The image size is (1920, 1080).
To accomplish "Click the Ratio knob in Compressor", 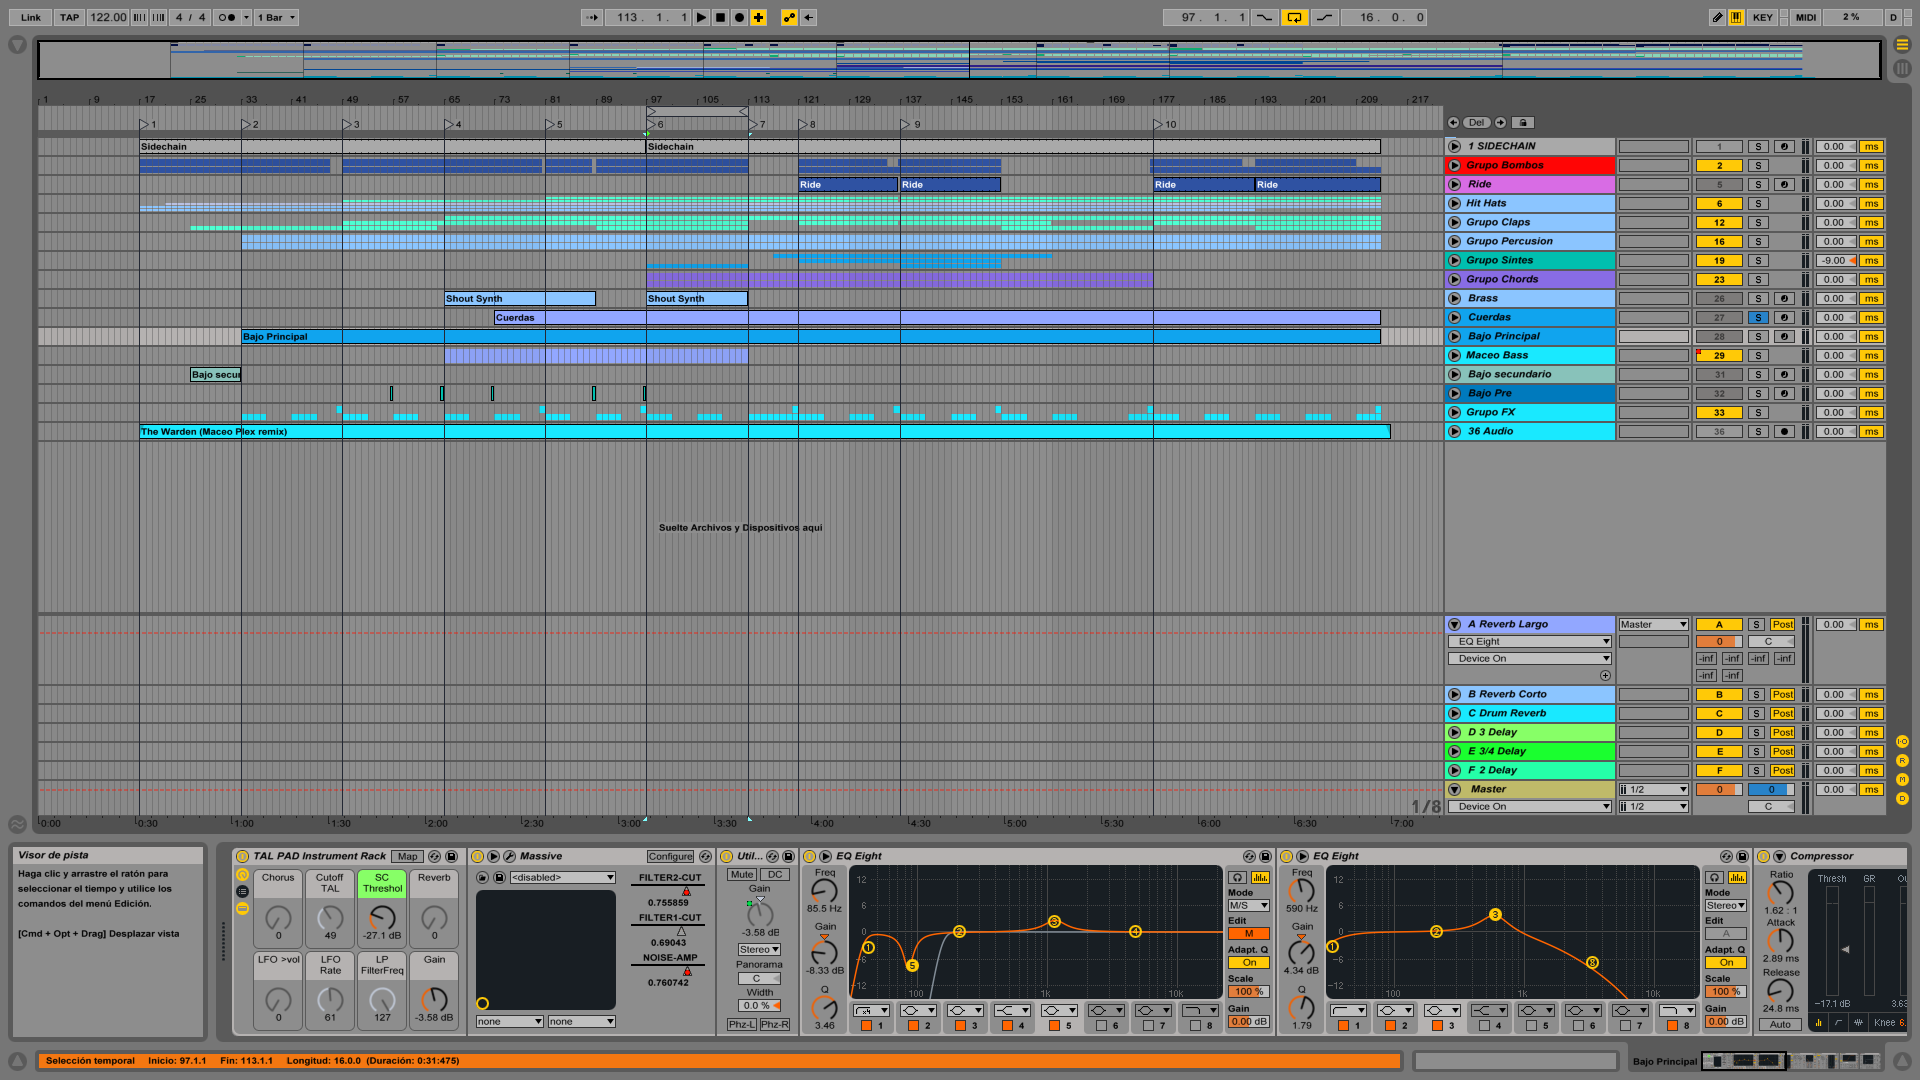I will click(1780, 892).
